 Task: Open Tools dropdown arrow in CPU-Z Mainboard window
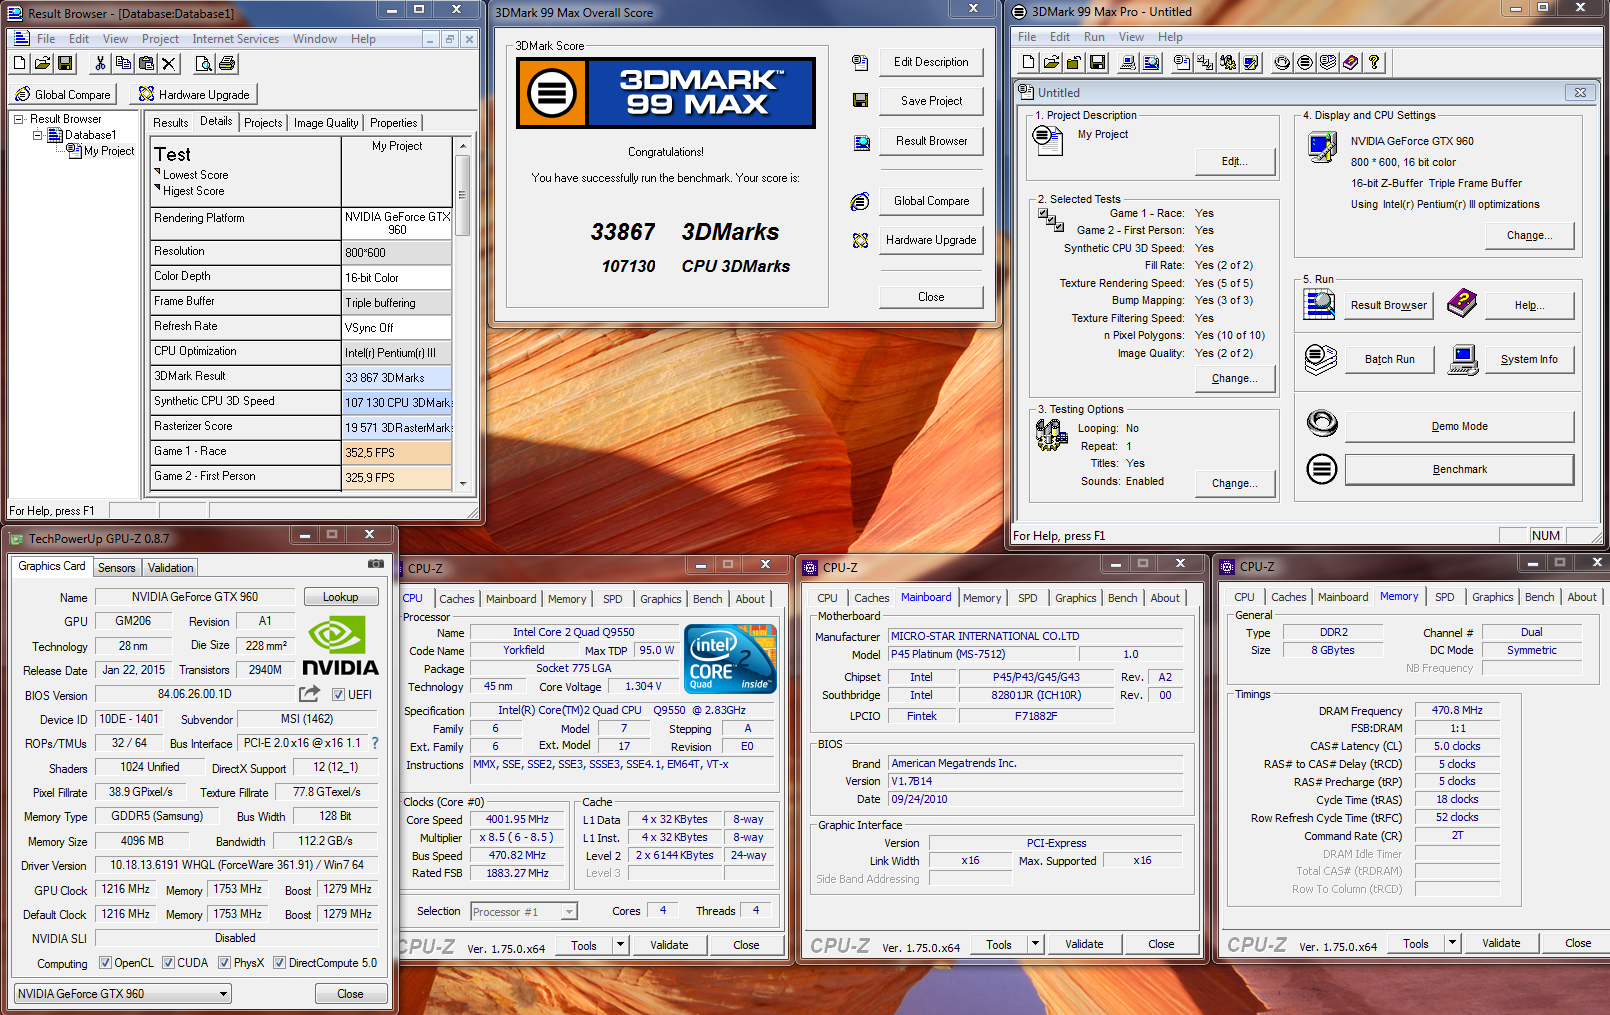tap(1035, 944)
